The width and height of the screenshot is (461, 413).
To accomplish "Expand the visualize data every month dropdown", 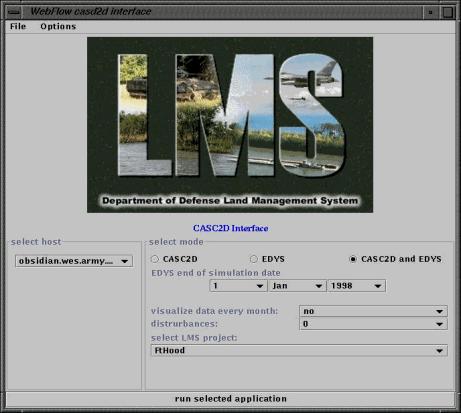I will (x=373, y=311).
